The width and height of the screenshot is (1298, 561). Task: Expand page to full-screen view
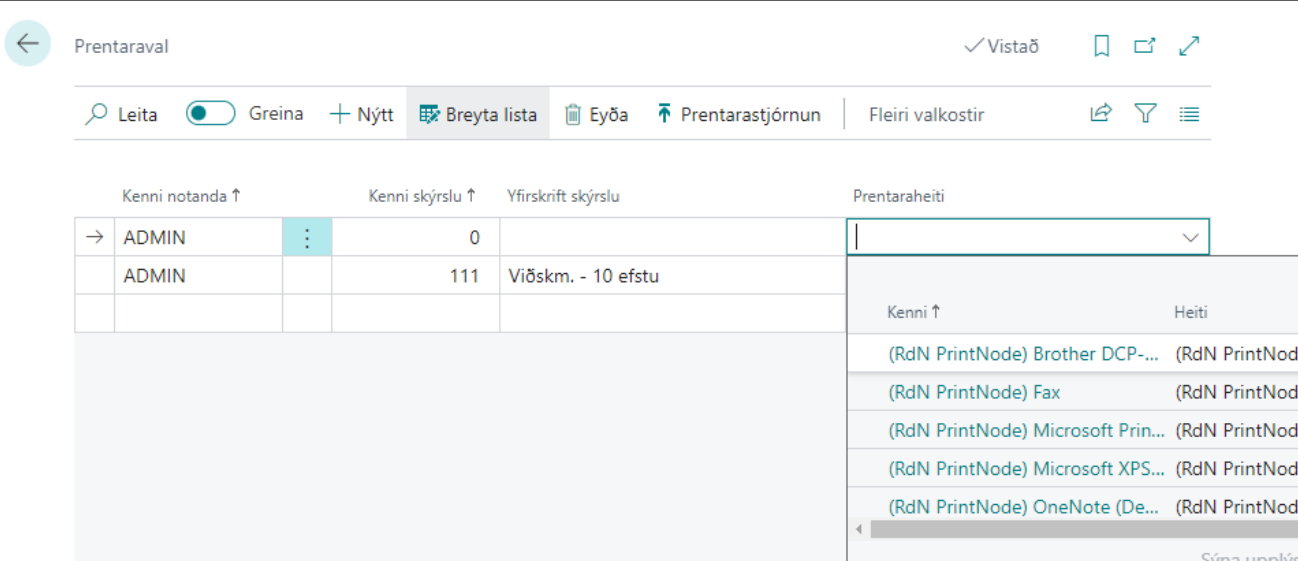[1189, 46]
